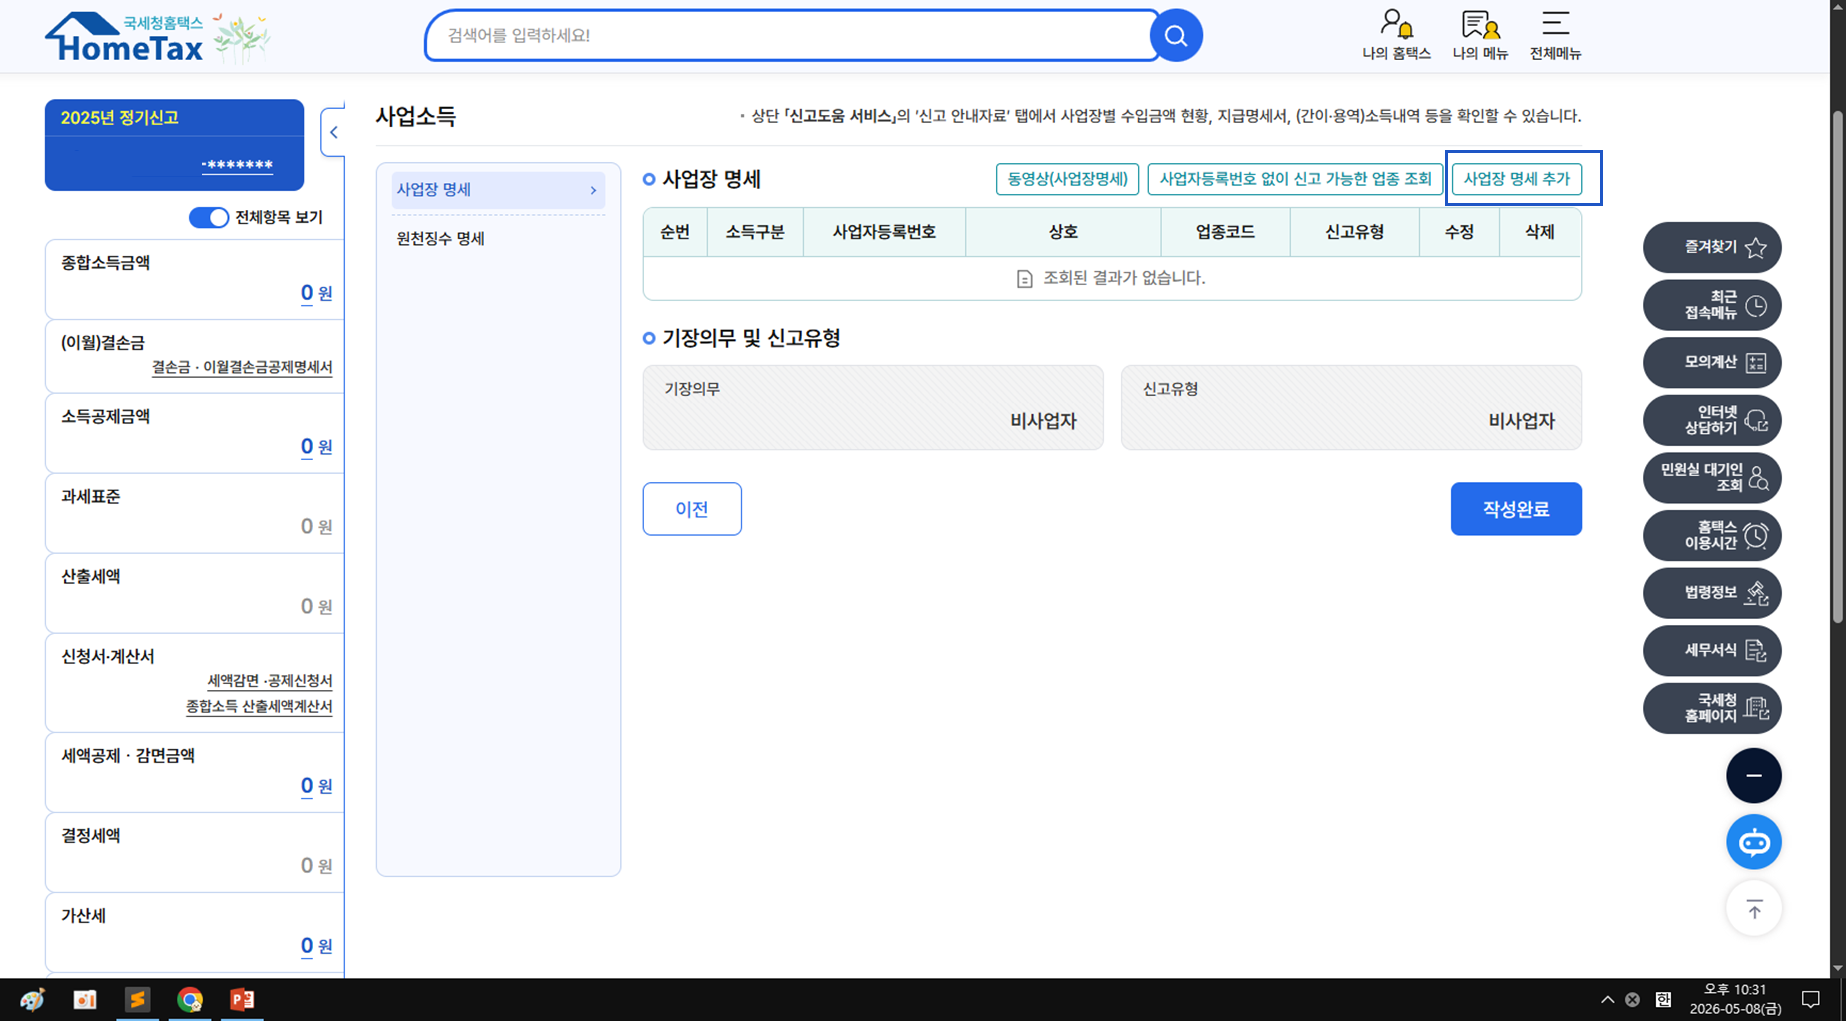Focus the 검색어를 입력하세요 search field
The image size is (1846, 1021).
tap(792, 36)
